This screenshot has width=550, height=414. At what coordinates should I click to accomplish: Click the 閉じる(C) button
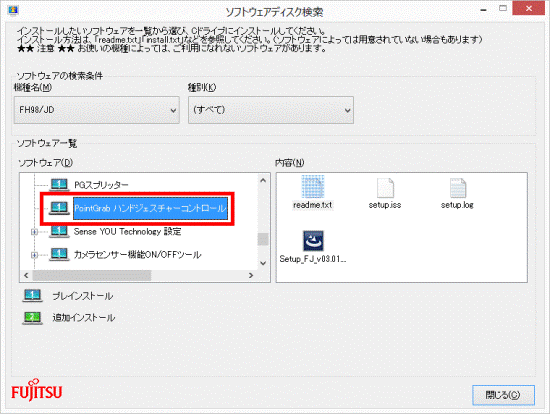(503, 395)
